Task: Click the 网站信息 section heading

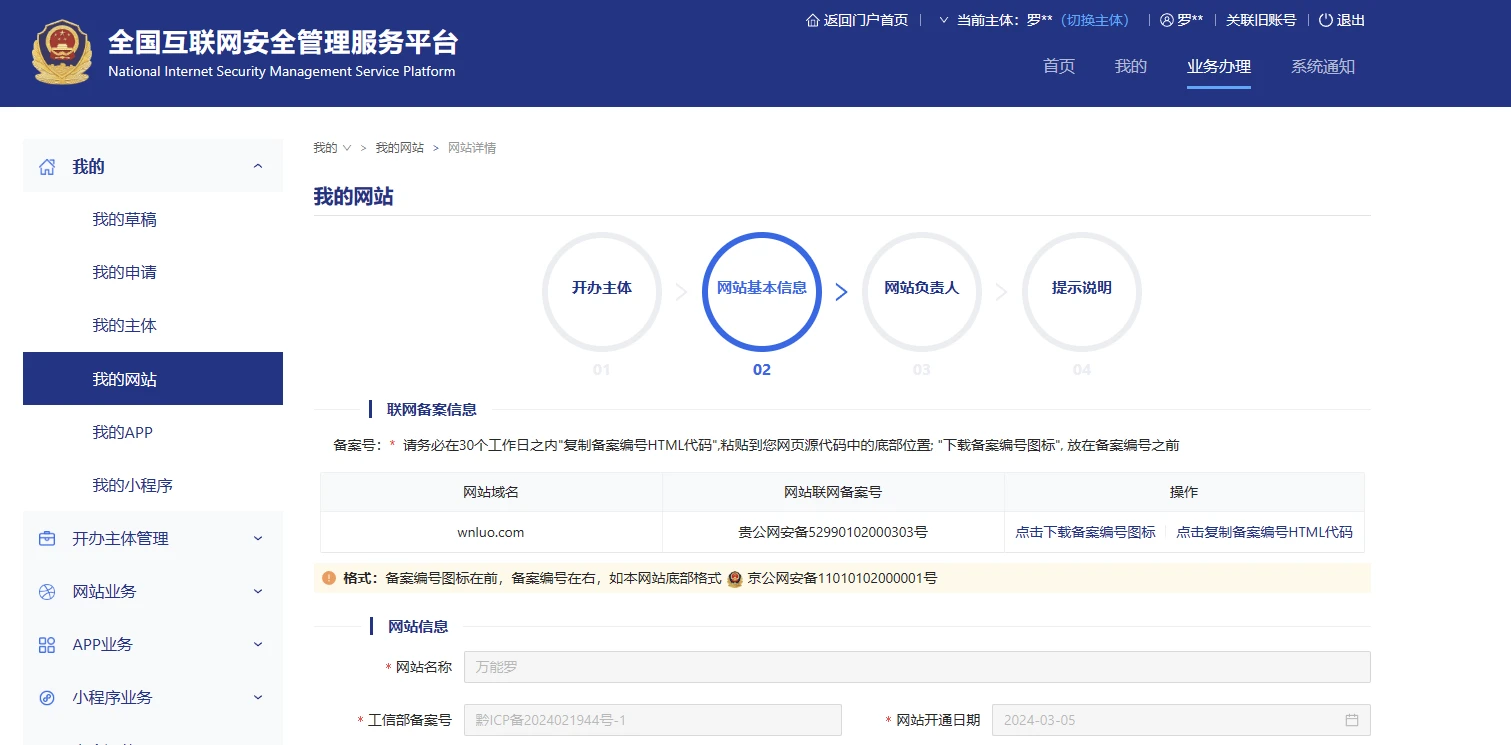Action: [x=418, y=626]
